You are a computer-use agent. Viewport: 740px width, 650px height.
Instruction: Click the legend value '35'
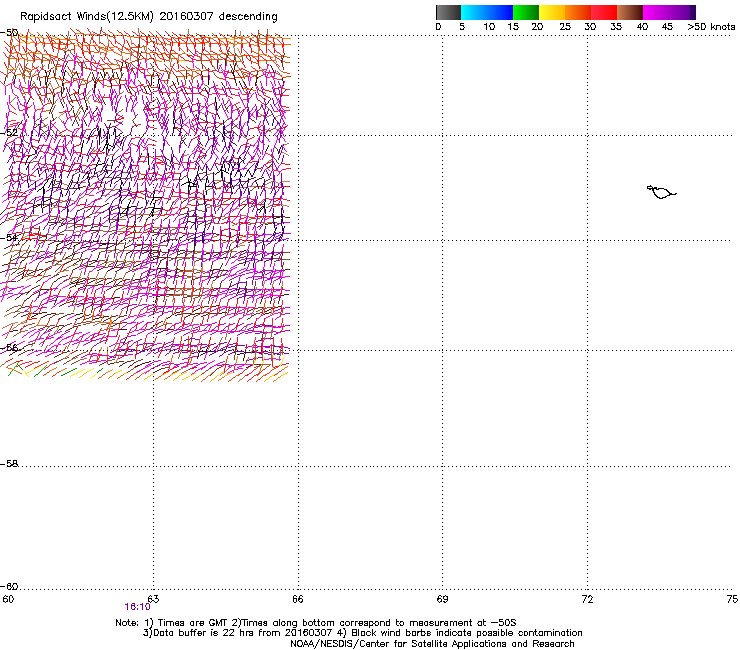[x=616, y=27]
